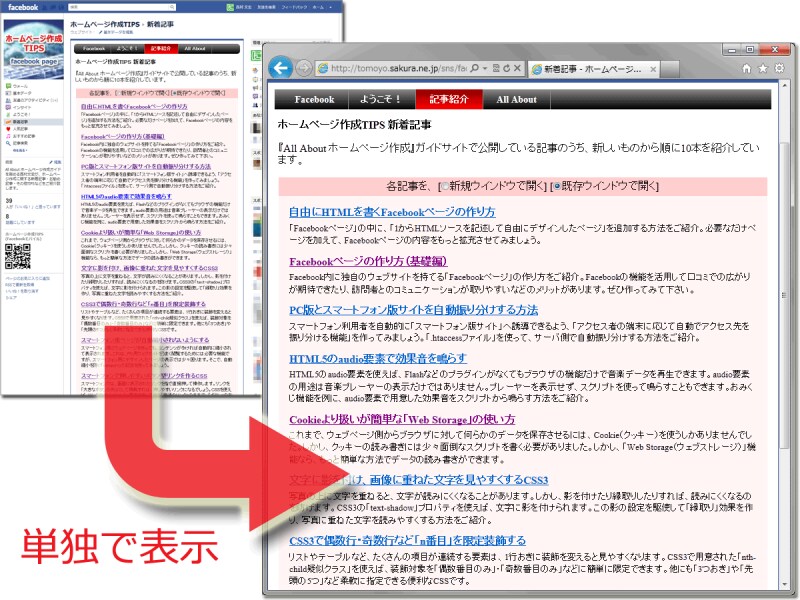This screenshot has height=600, width=800.
Task: Open the 自由にHTMLを書くFacebookページの作り方 link in IE
Action: click(392, 212)
